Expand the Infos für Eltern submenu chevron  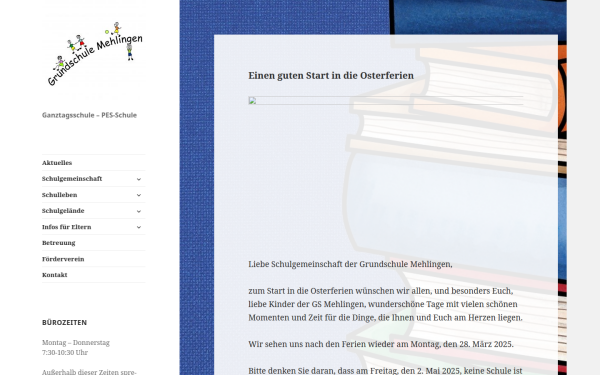pos(139,227)
